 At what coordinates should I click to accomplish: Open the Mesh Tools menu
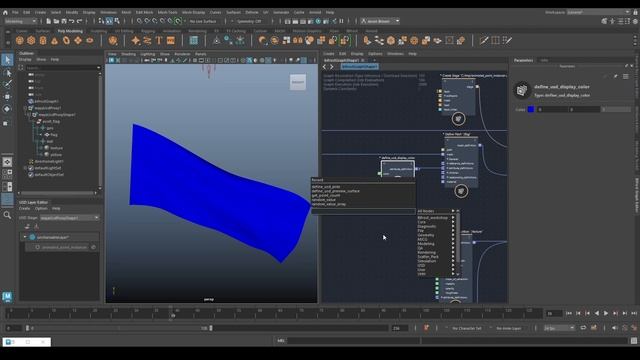point(167,12)
